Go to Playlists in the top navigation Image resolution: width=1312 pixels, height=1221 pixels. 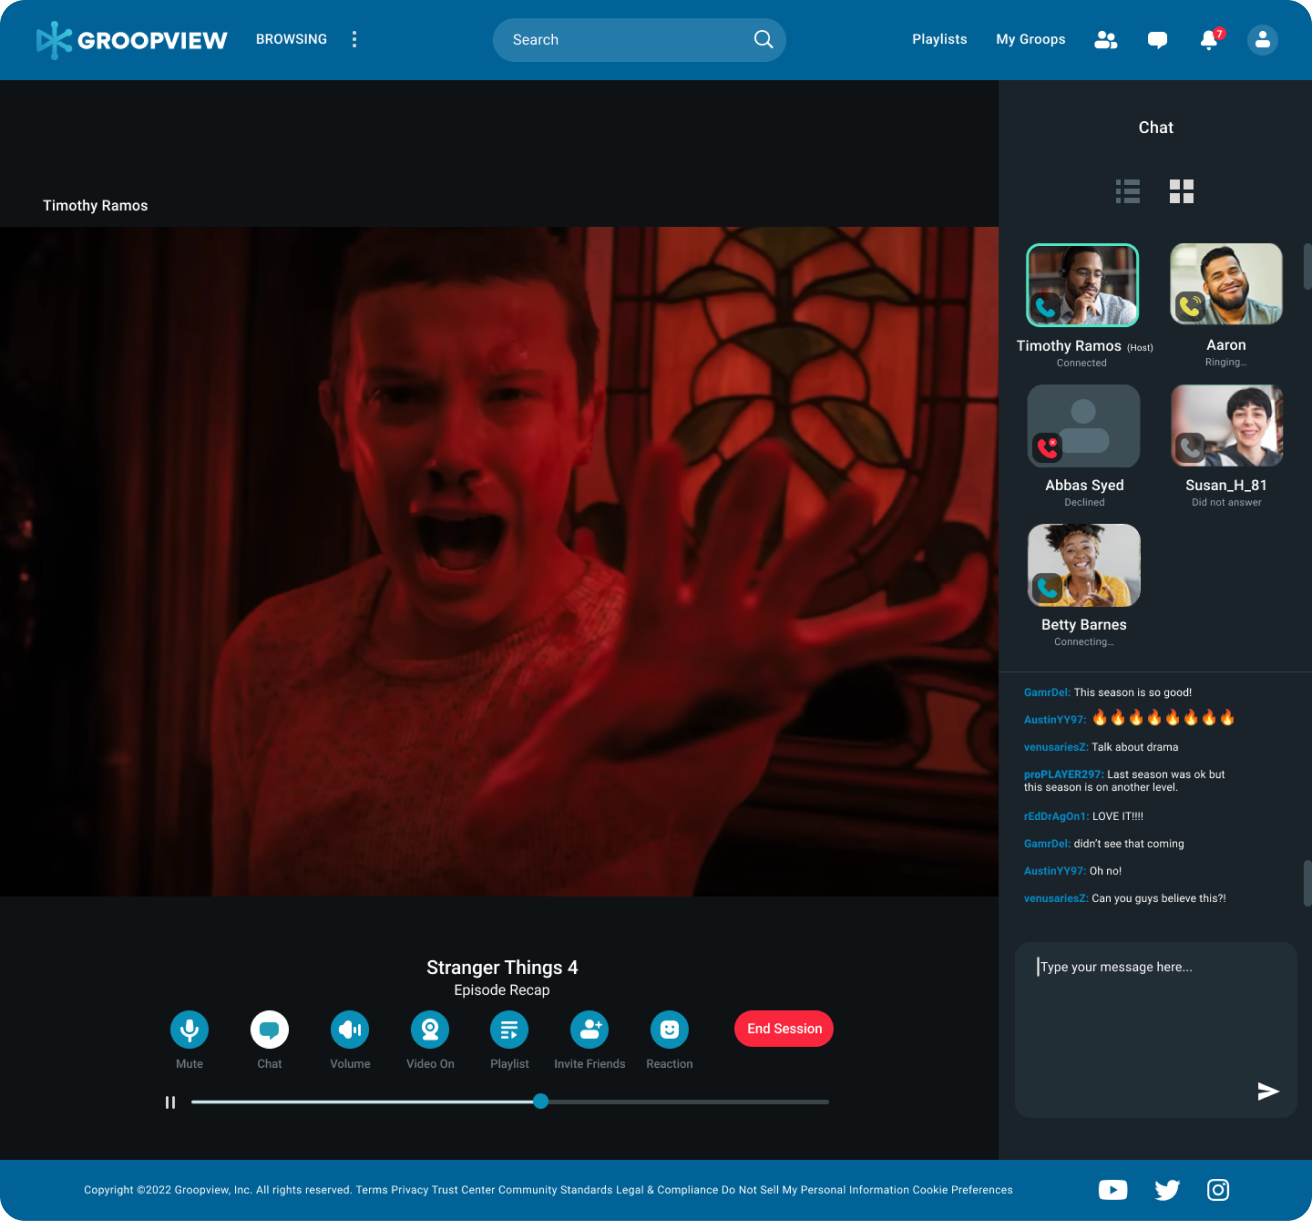click(939, 39)
